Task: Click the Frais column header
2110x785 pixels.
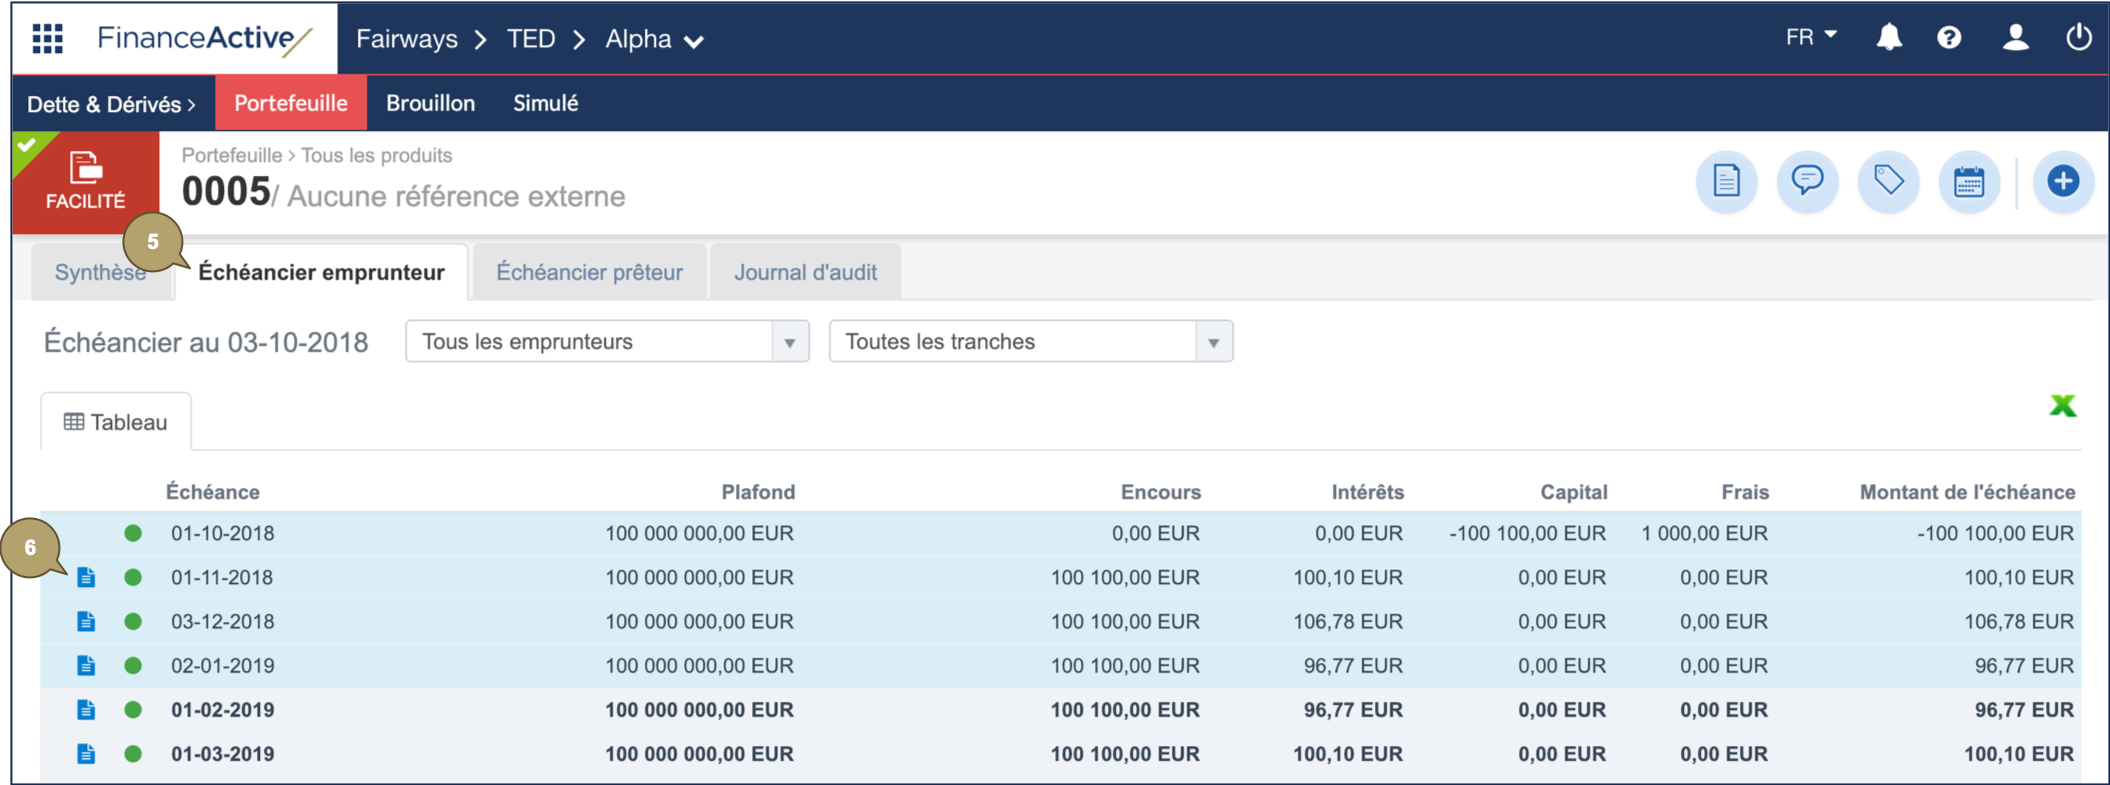Action: [1745, 492]
